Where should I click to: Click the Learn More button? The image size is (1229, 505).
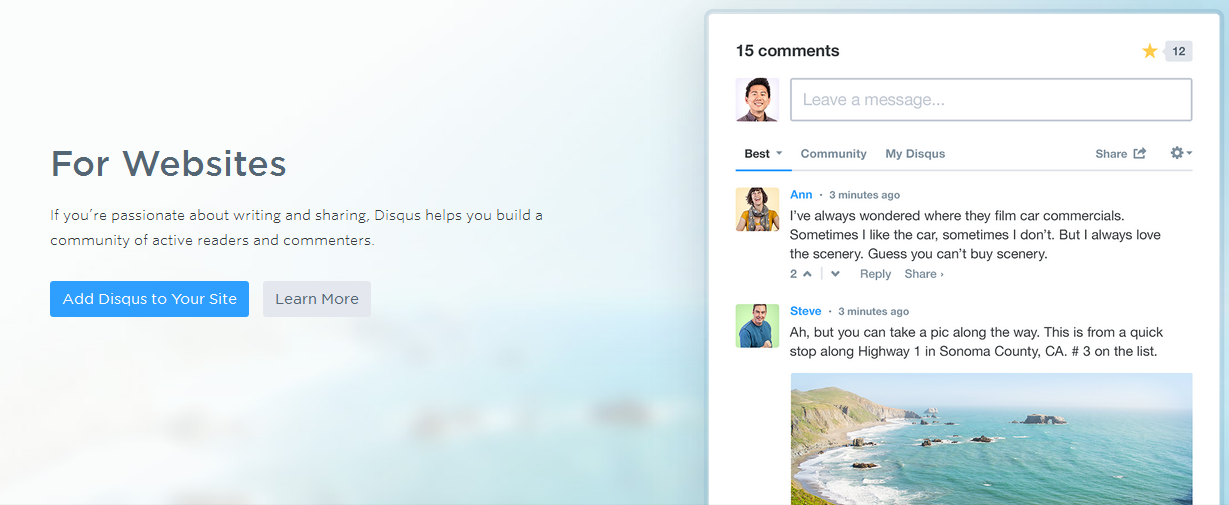317,299
